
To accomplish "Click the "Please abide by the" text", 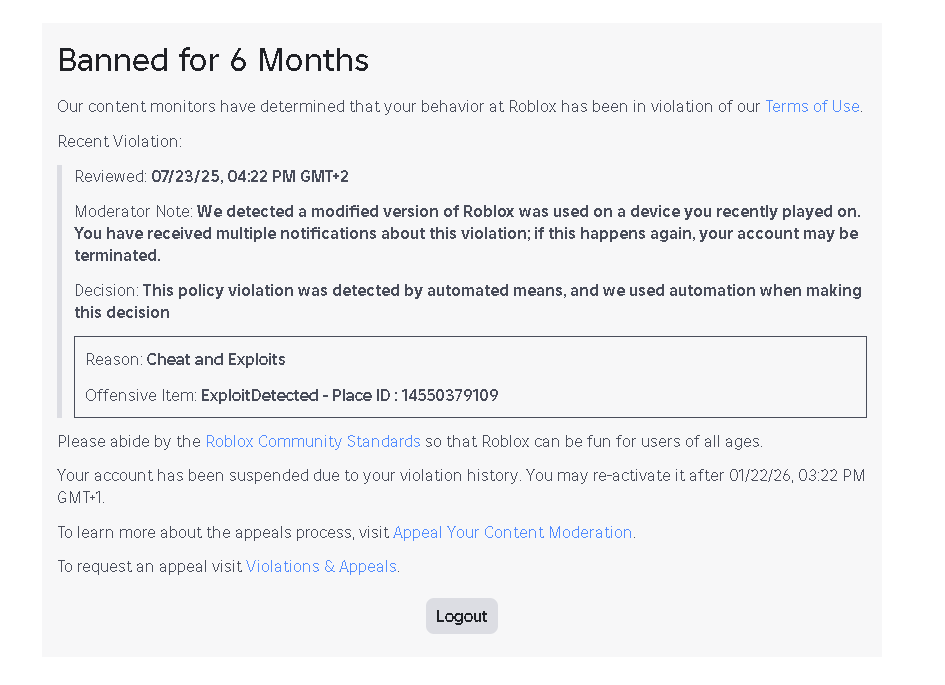I will (x=130, y=441).
